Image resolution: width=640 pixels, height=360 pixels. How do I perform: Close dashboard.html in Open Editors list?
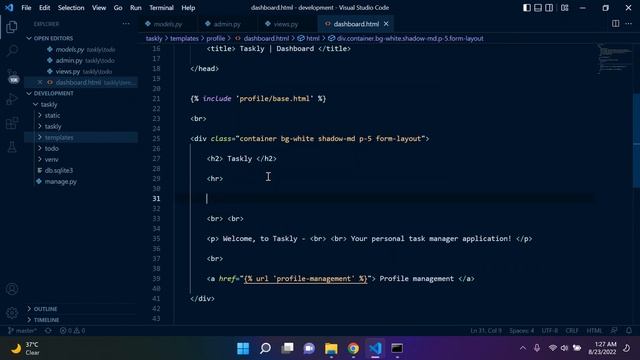click(40, 82)
